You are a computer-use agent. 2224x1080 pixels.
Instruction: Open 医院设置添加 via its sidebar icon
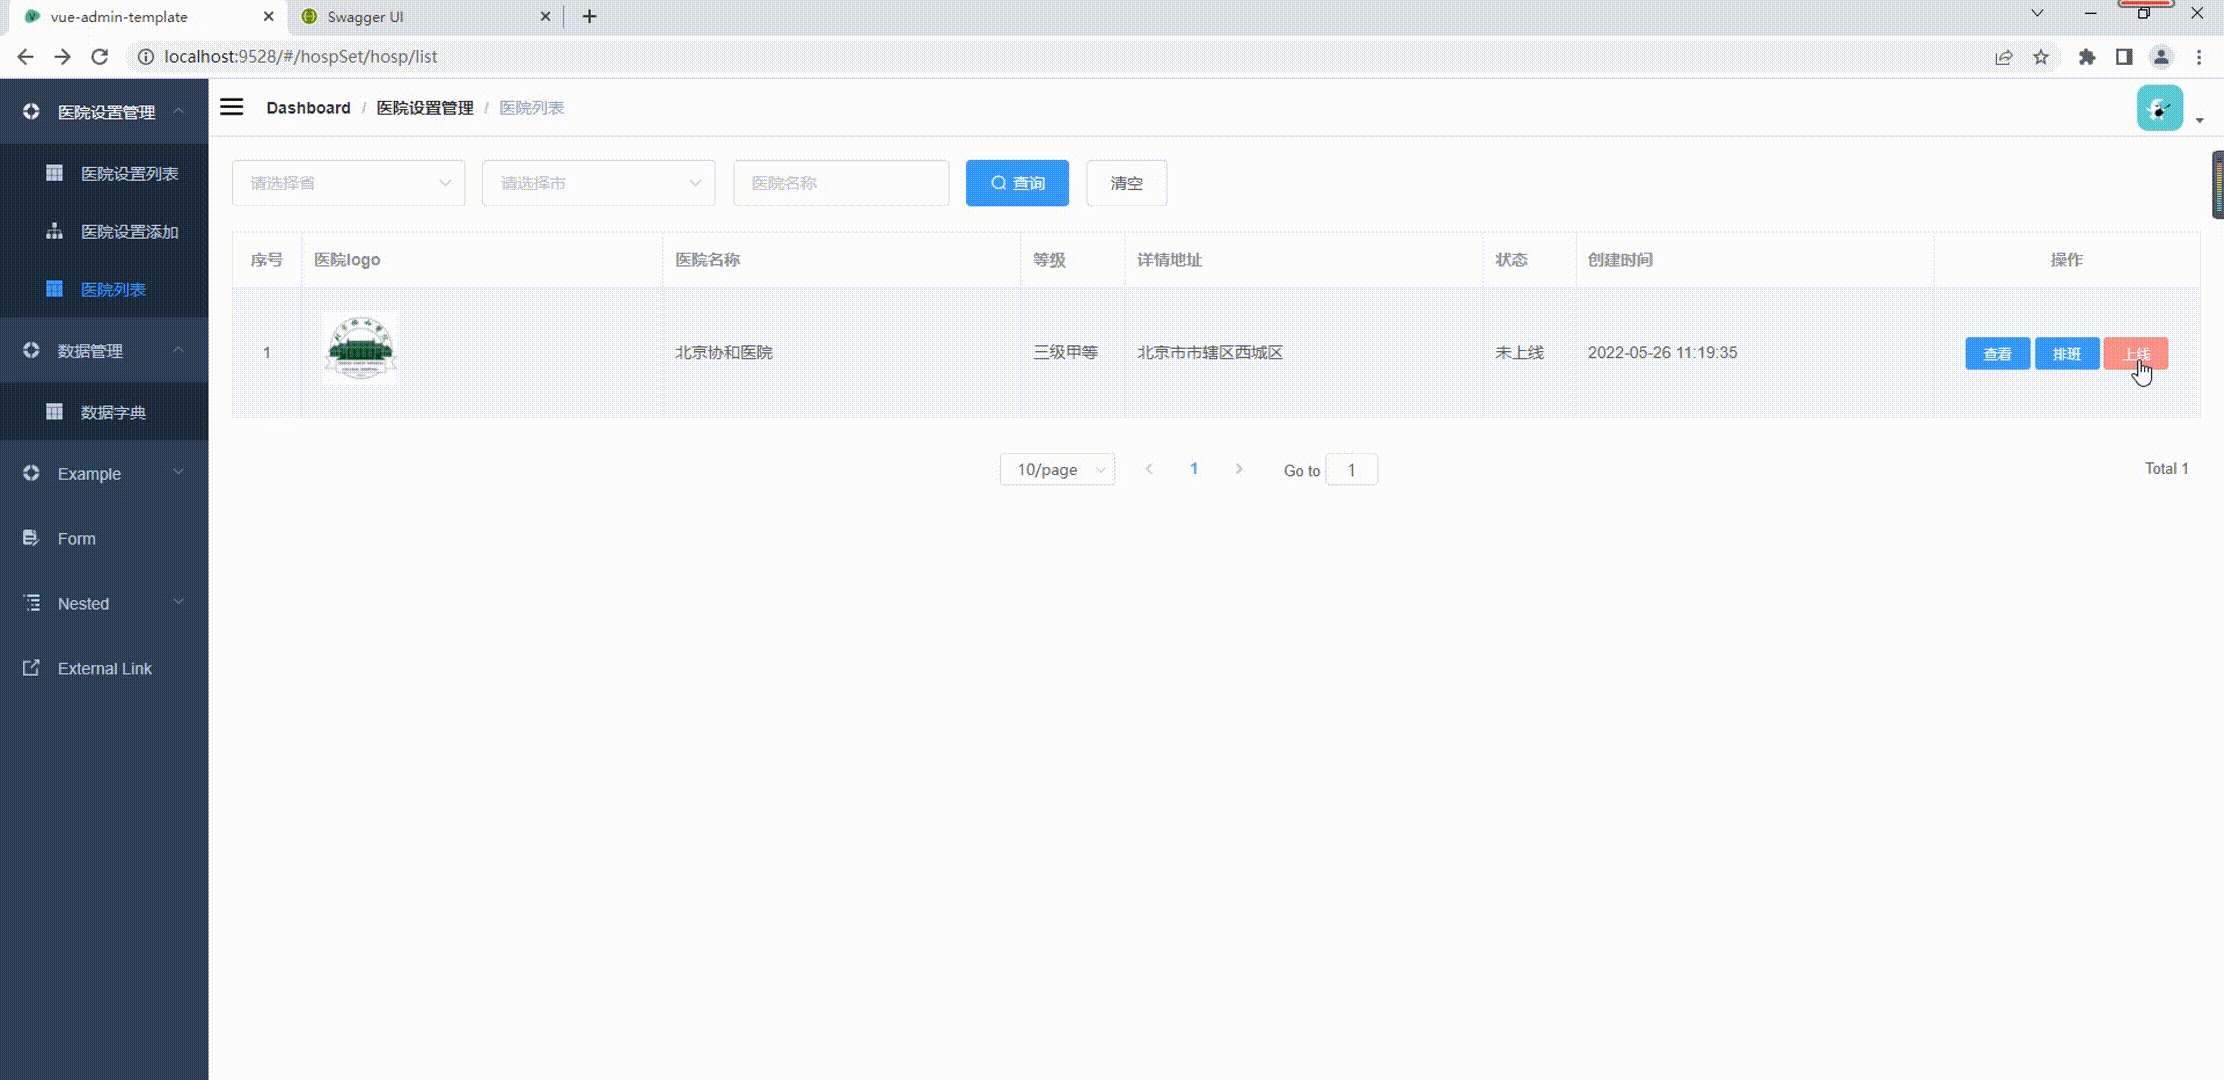coord(54,231)
